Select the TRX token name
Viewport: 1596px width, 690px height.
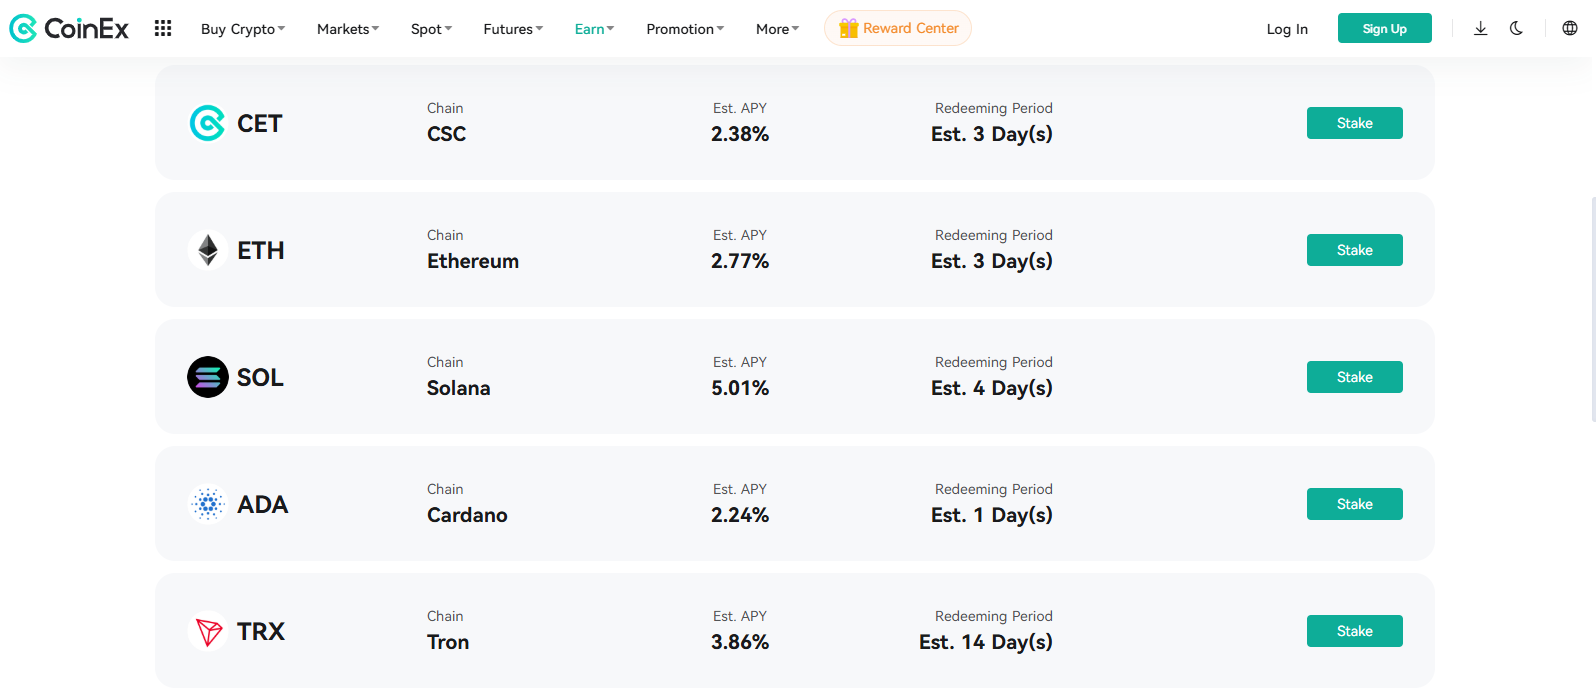(x=261, y=631)
